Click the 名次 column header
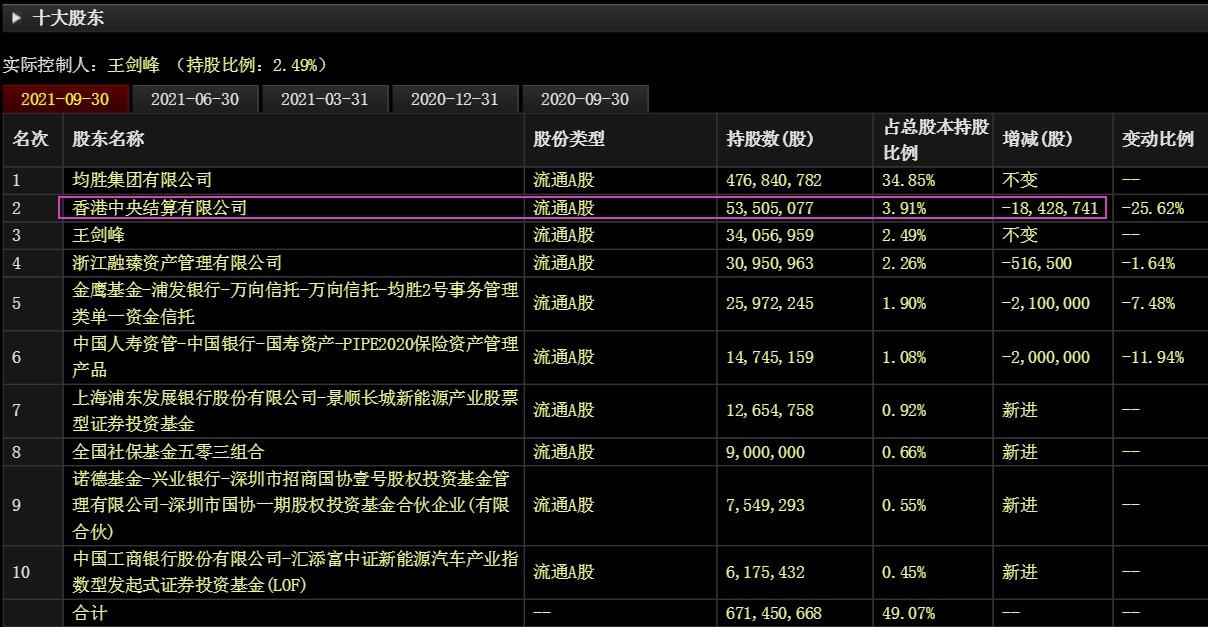The height and width of the screenshot is (627, 1208). (x=30, y=140)
